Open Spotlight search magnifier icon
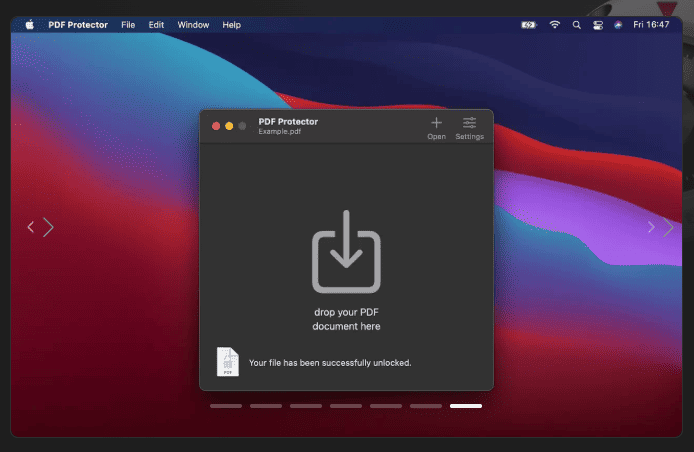The height and width of the screenshot is (452, 694). (x=576, y=25)
